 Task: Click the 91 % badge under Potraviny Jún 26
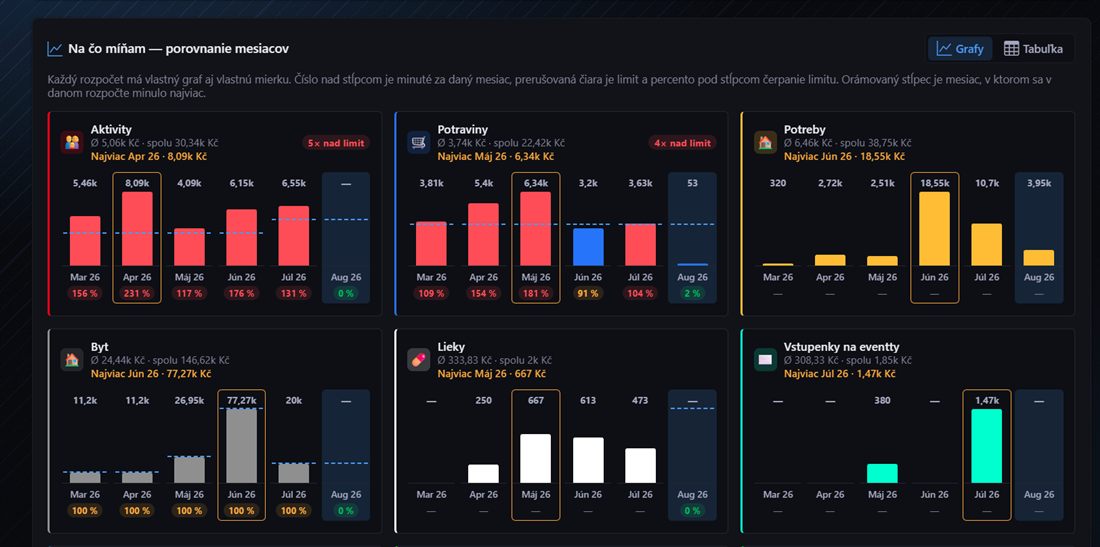[x=588, y=294]
